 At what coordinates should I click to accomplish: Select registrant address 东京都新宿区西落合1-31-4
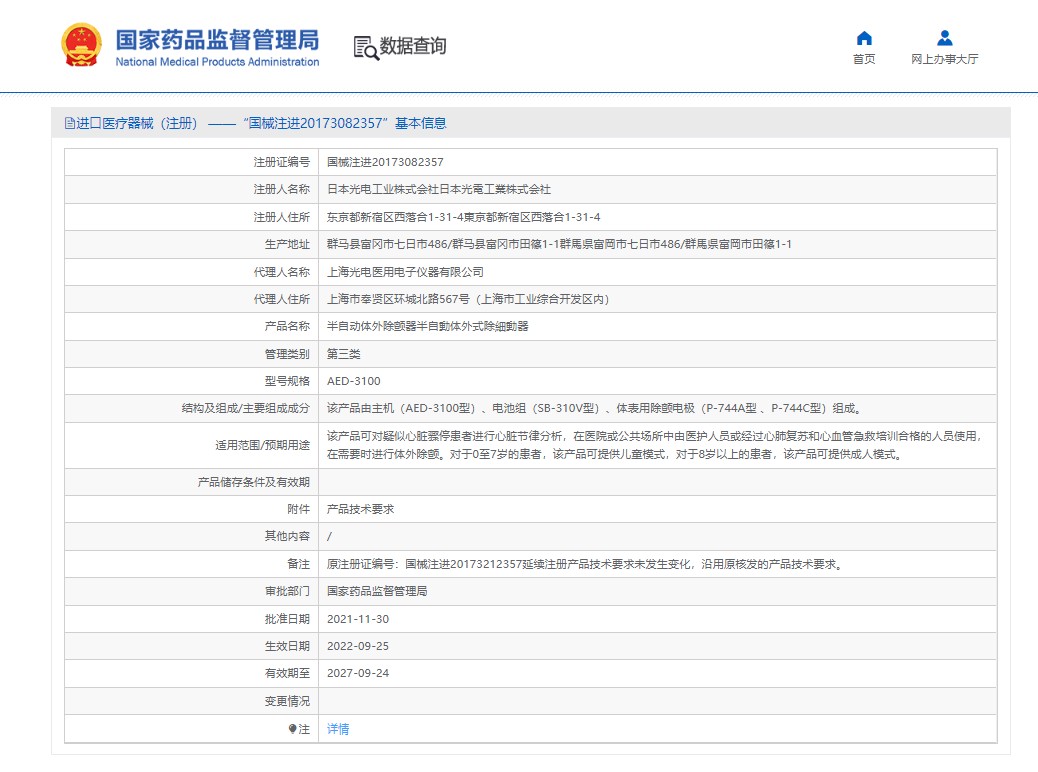tap(395, 217)
